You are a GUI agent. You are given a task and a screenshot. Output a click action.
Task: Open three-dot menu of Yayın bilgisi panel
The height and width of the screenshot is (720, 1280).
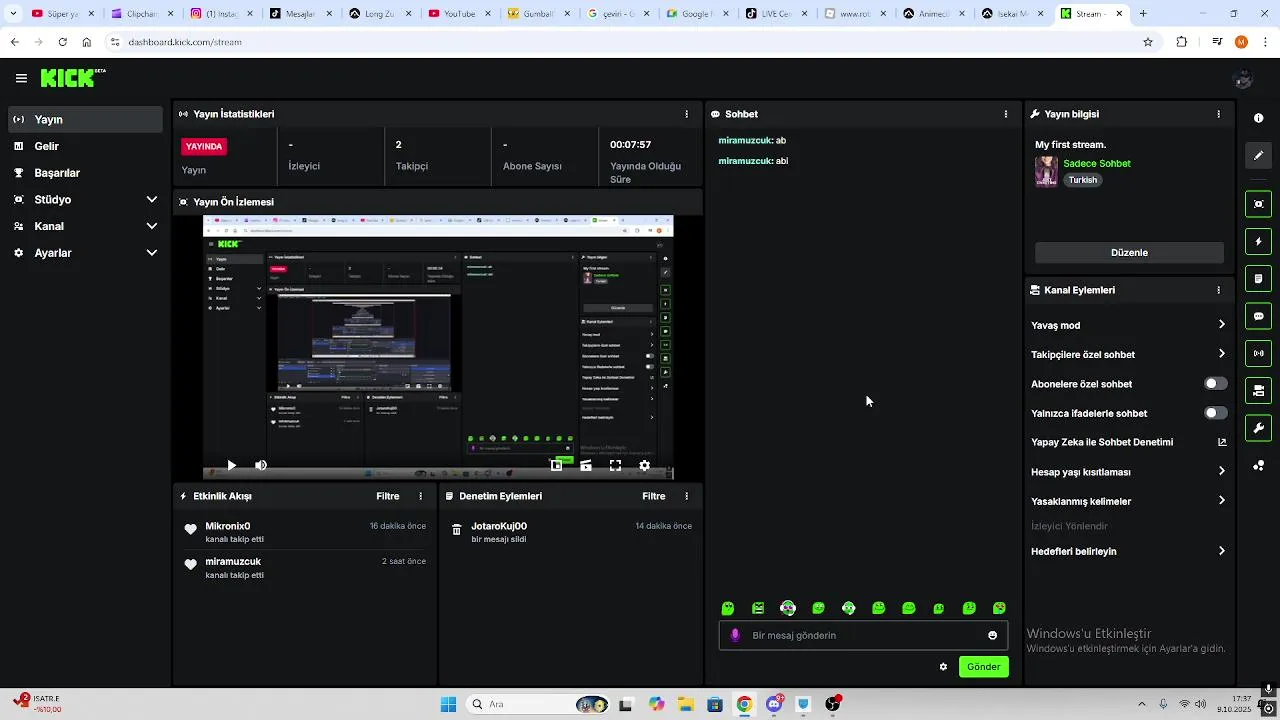point(1218,114)
